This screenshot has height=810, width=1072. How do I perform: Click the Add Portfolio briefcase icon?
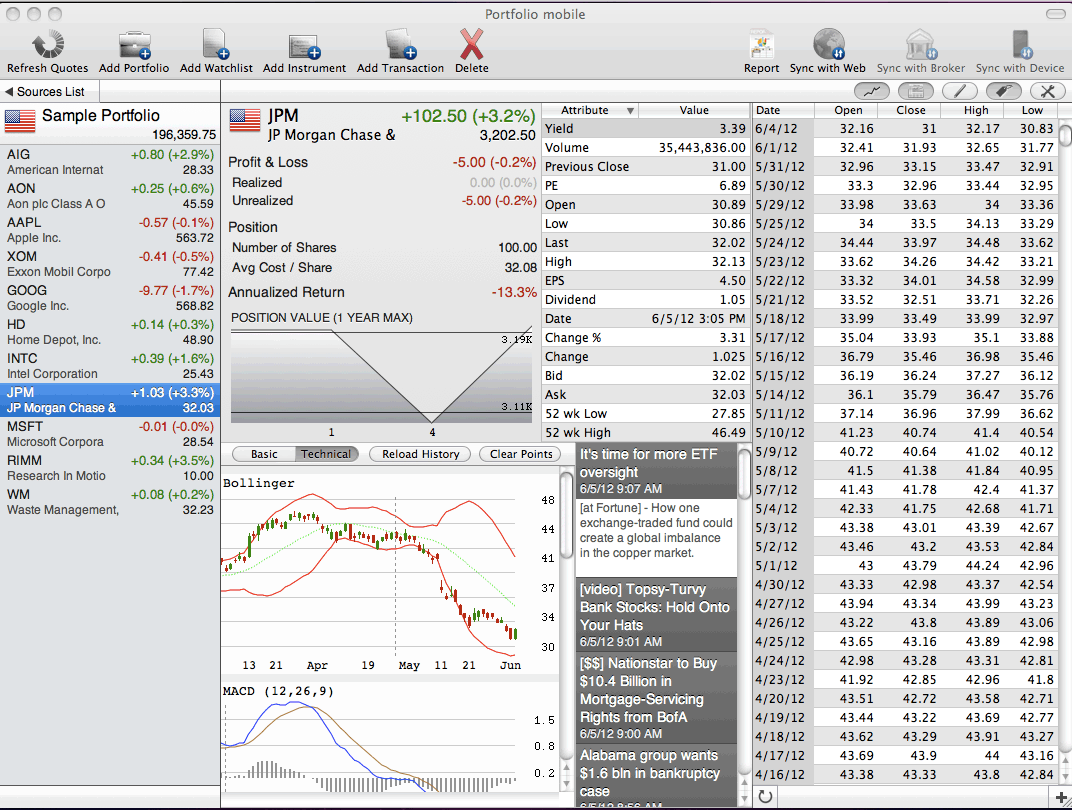(x=133, y=45)
